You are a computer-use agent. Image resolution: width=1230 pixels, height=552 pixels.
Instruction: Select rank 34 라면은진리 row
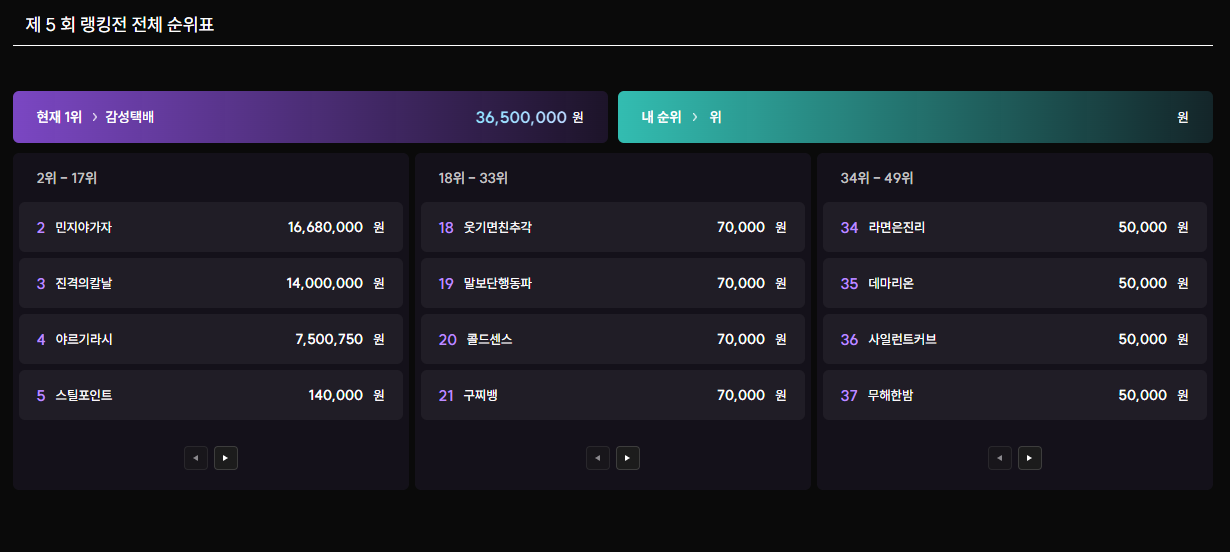coord(1015,227)
